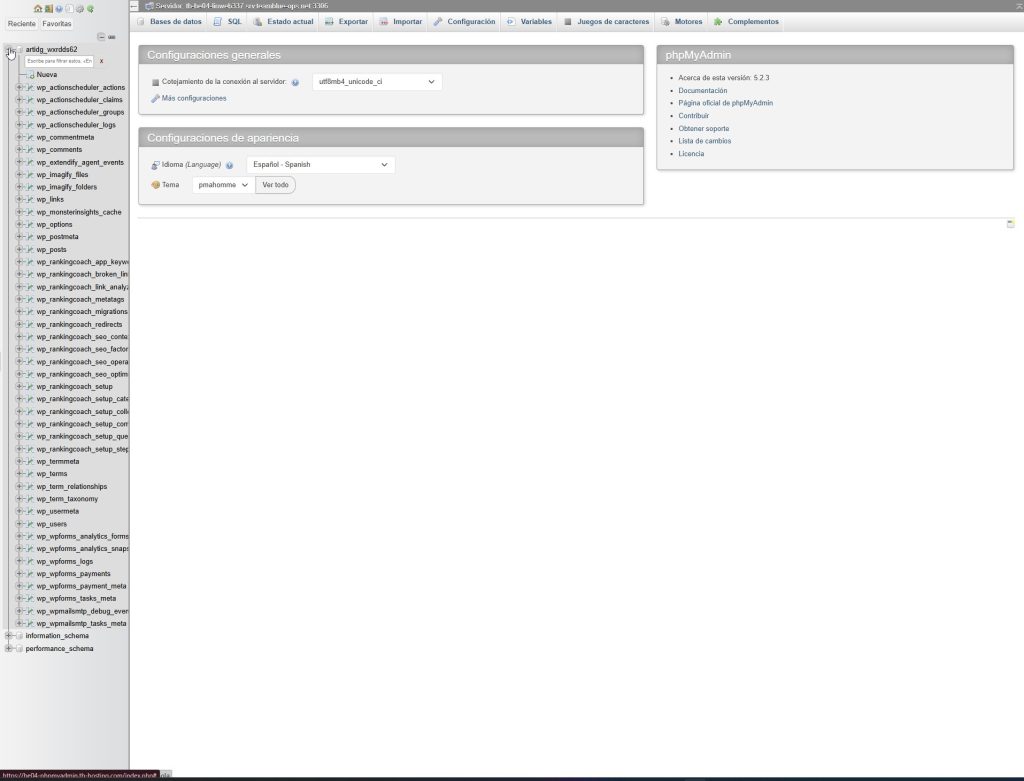This screenshot has height=781, width=1024.
Task: Click the green reload navigation panel icon
Action: pos(90,8)
